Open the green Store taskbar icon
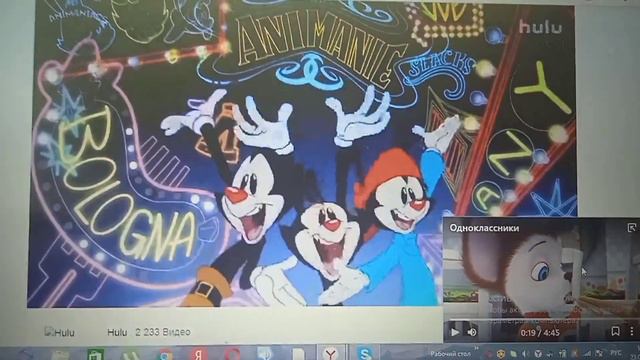The width and height of the screenshot is (640, 360). pos(95,354)
